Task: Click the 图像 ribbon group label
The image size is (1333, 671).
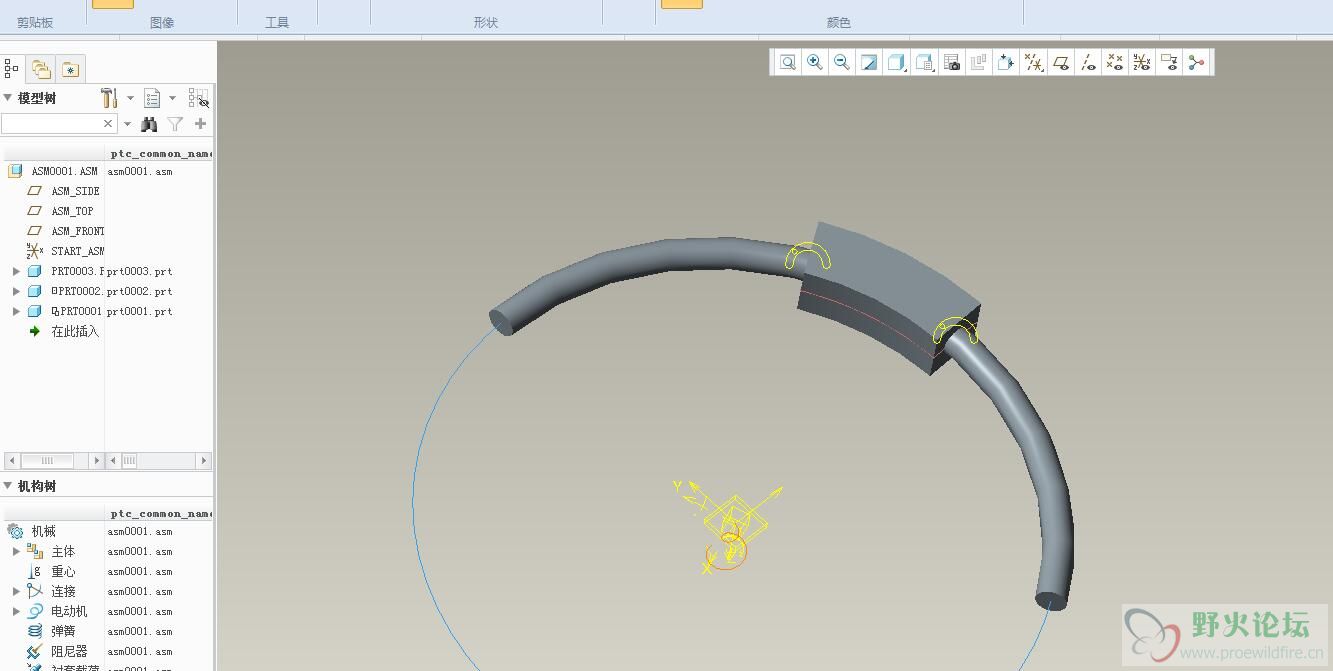Action: pyautogui.click(x=161, y=22)
